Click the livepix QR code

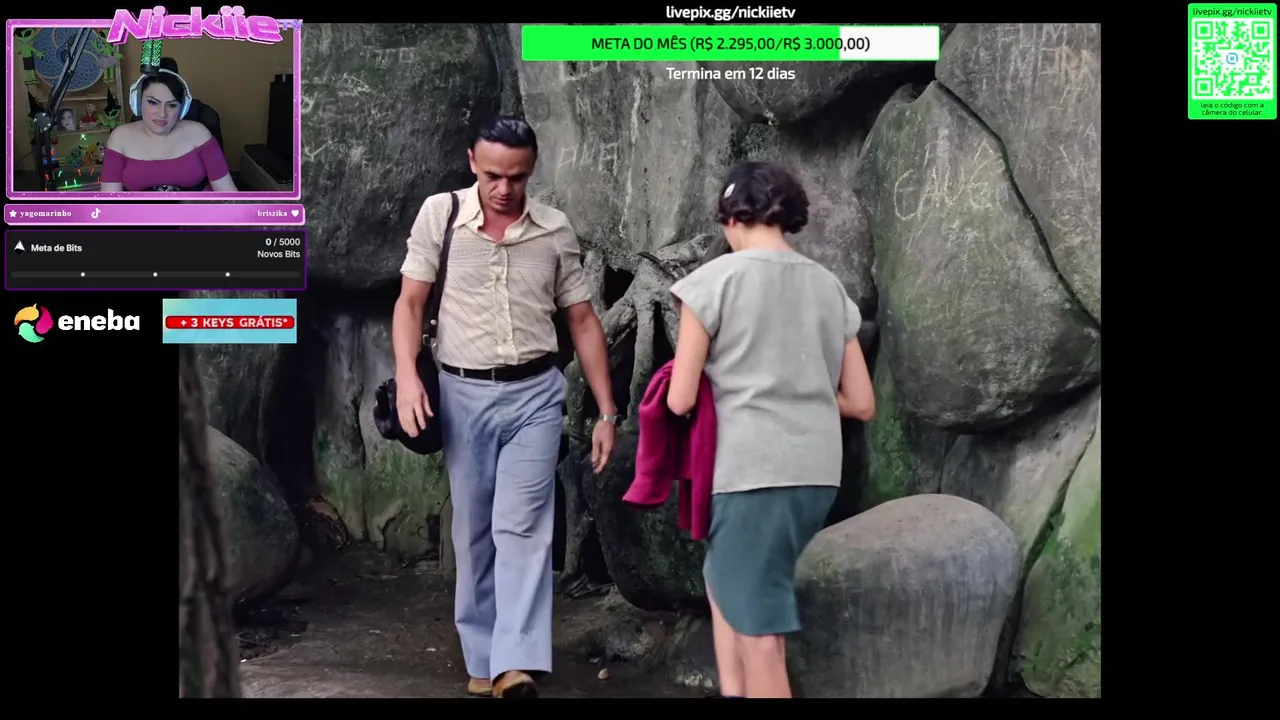[x=1232, y=58]
